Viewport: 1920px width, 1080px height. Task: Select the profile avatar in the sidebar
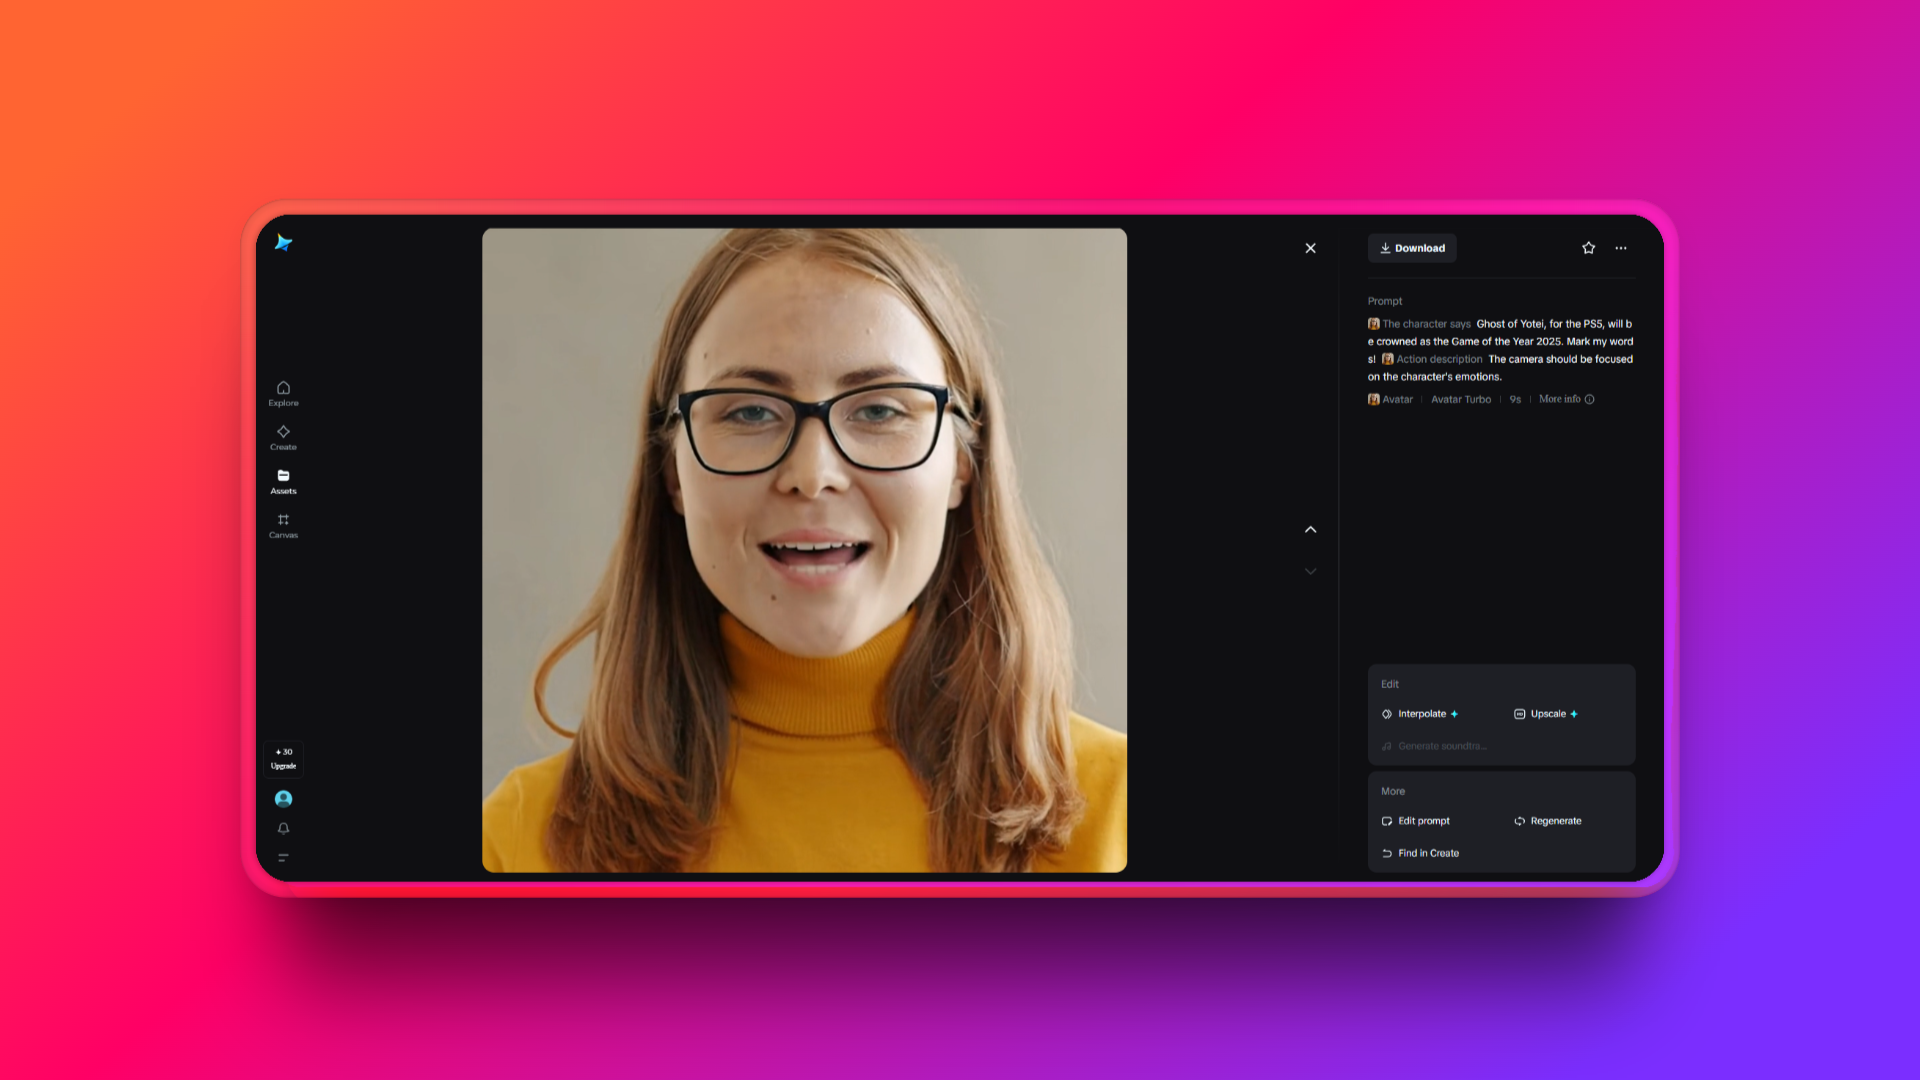click(x=283, y=798)
